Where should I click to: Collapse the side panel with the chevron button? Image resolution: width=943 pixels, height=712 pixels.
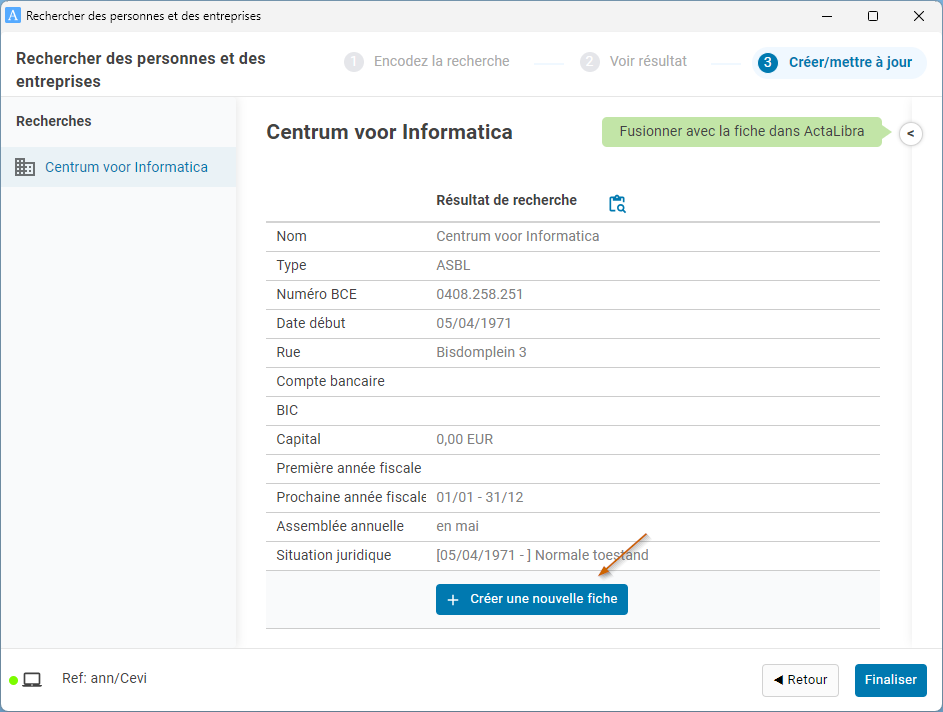[x=911, y=134]
